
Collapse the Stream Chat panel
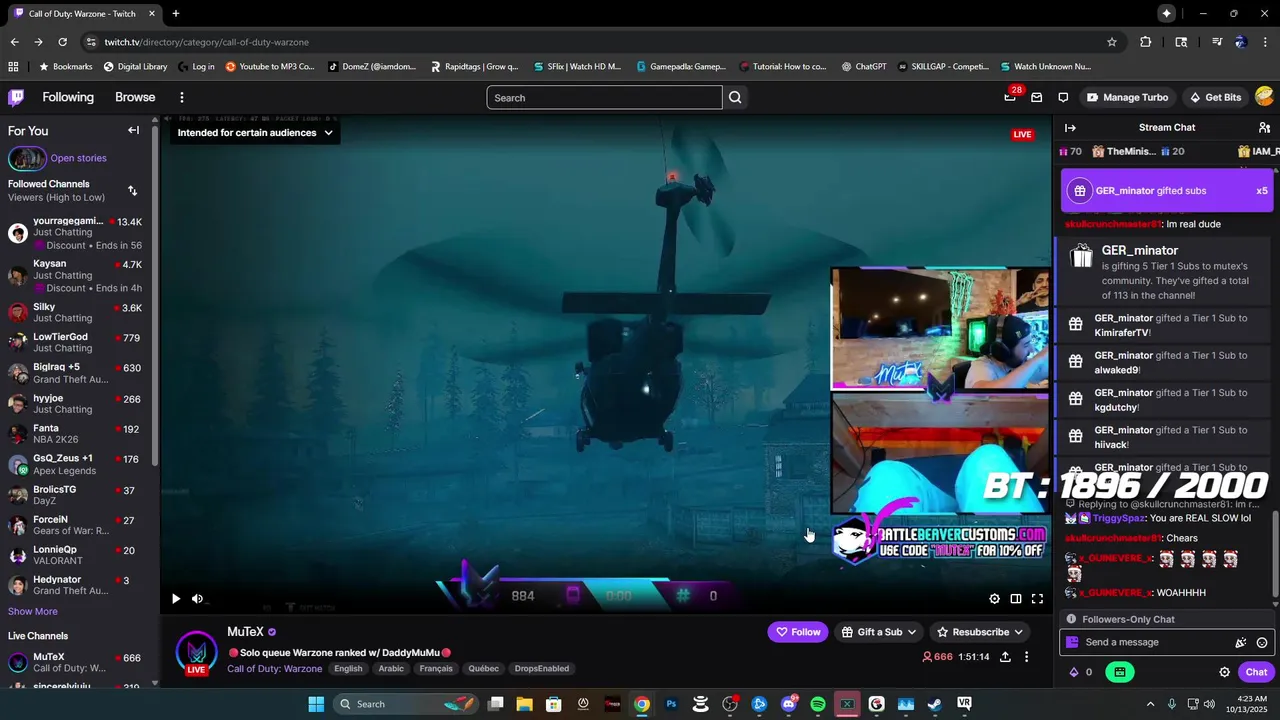tap(1070, 127)
